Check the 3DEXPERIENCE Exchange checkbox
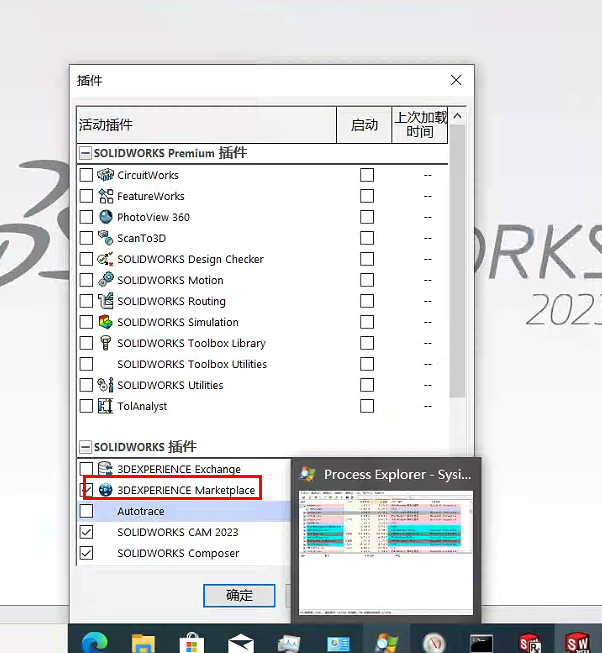602x653 pixels. tap(86, 469)
